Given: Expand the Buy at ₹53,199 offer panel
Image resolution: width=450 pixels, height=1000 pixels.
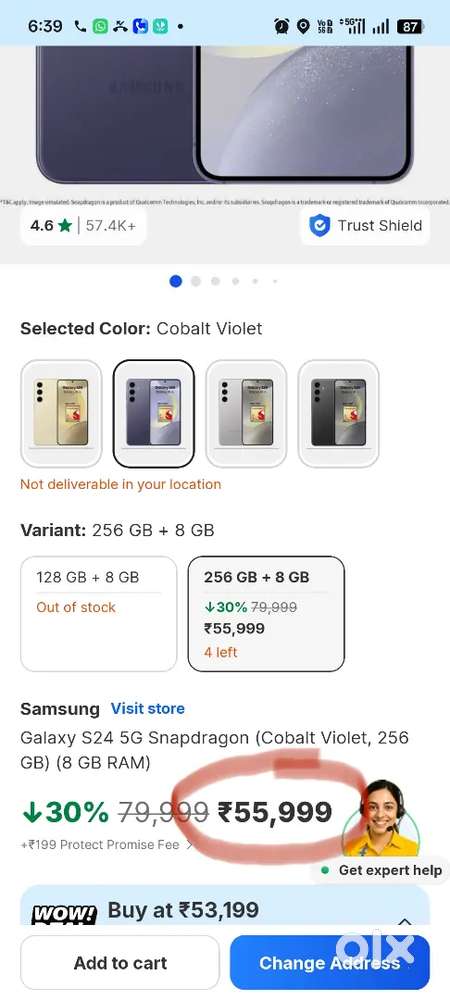Looking at the screenshot, I should tap(405, 921).
